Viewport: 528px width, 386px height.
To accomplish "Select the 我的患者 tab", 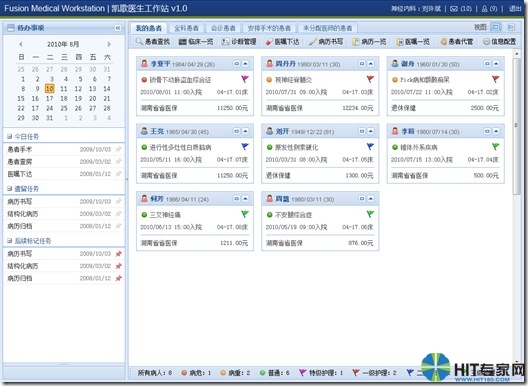I will [148, 28].
